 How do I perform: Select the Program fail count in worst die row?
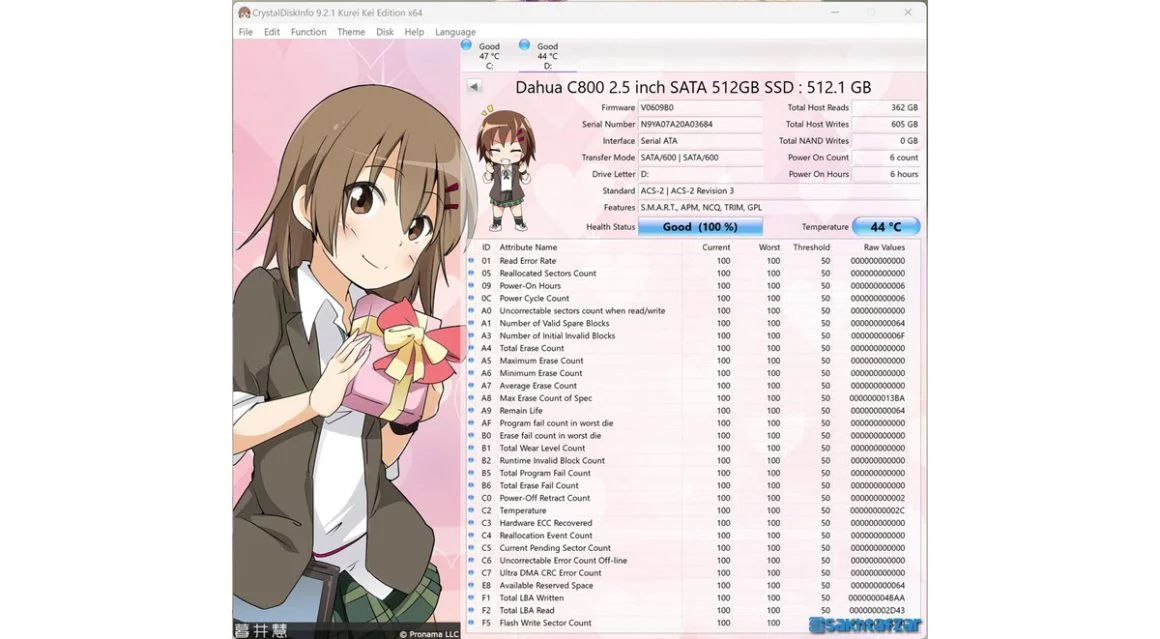[693, 423]
